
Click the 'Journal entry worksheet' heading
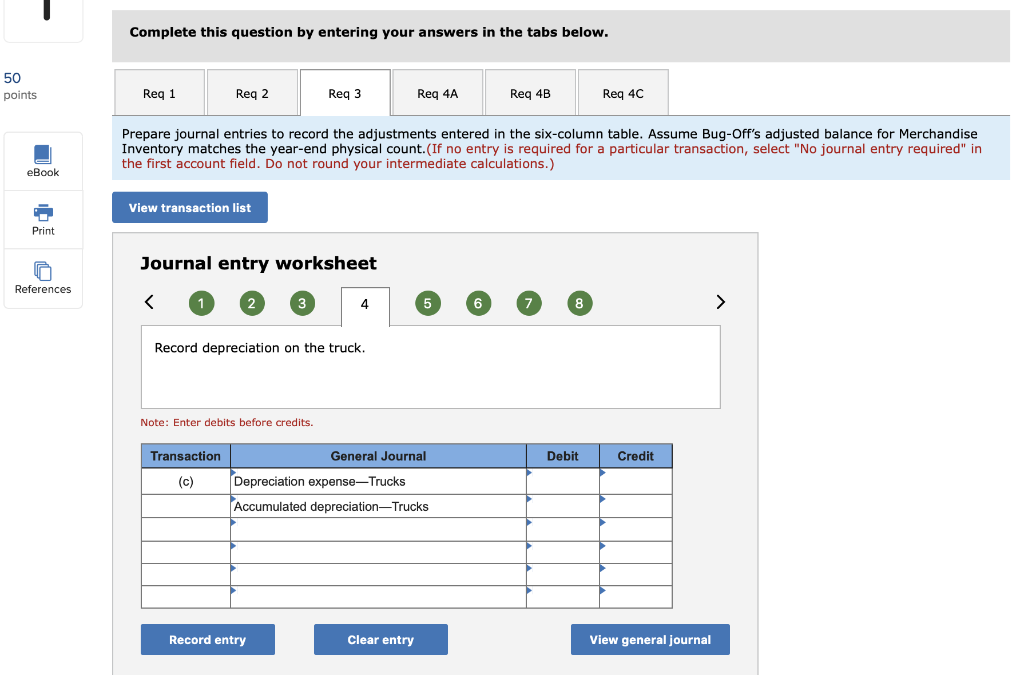[259, 263]
